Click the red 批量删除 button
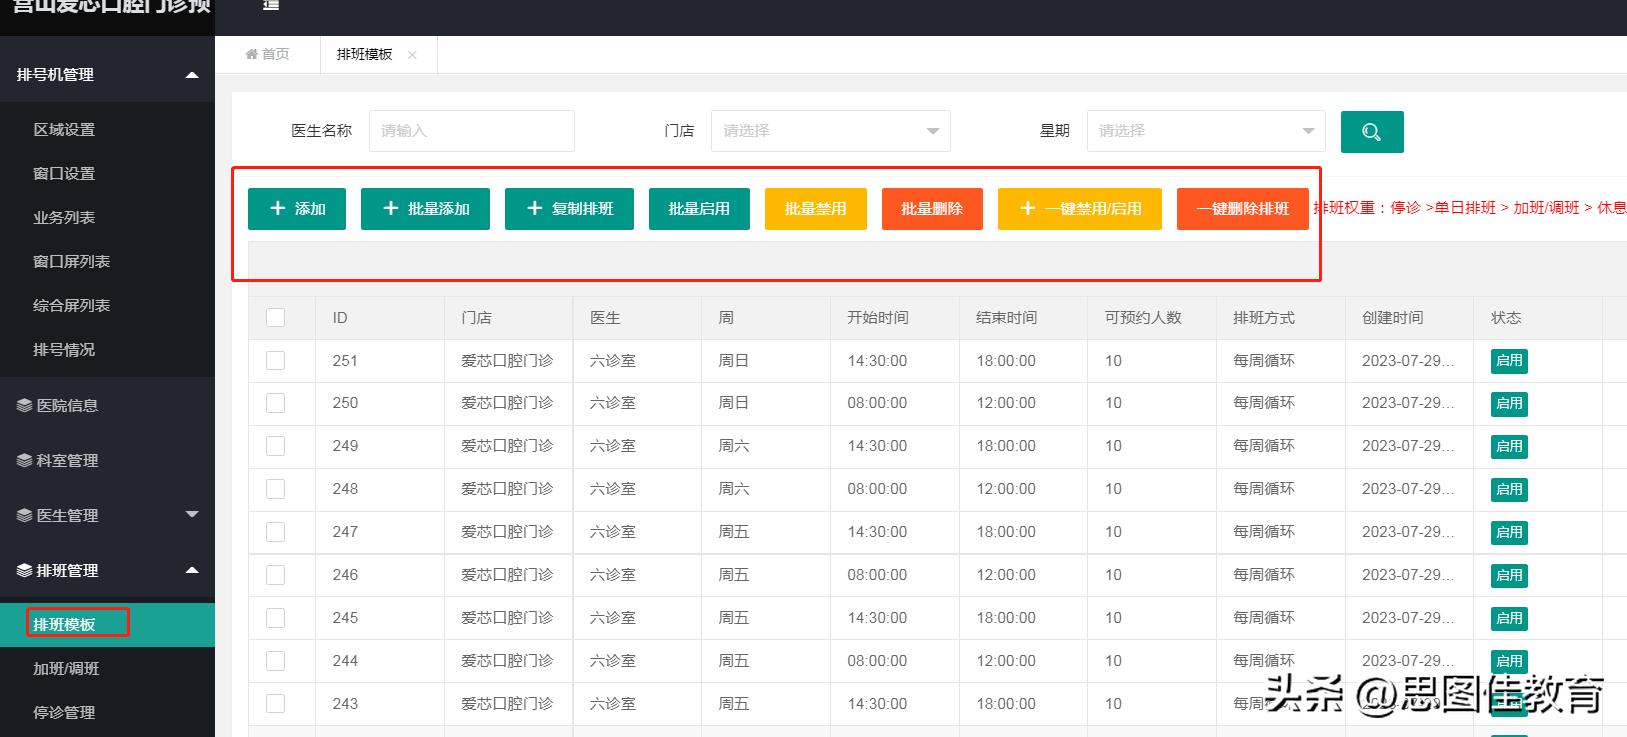1627x737 pixels. (932, 209)
